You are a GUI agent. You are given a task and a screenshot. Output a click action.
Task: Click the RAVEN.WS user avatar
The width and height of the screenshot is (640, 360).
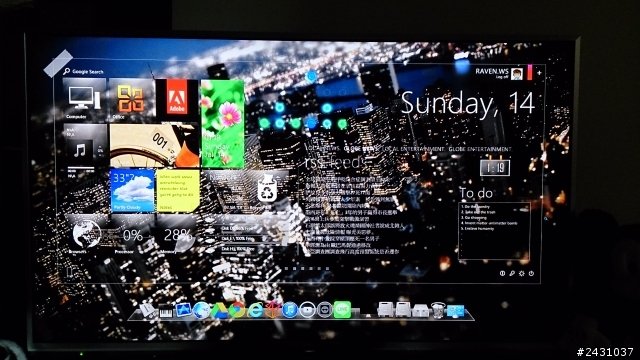point(517,73)
